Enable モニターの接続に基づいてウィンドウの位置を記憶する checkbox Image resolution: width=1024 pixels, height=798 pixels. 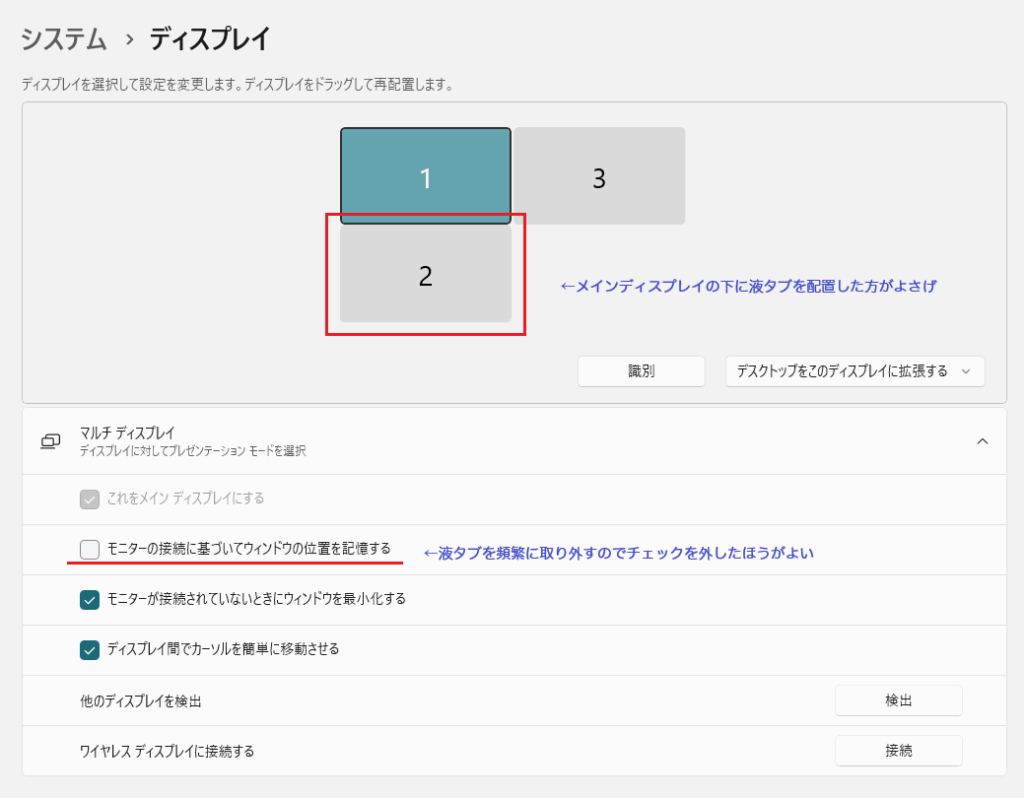89,549
